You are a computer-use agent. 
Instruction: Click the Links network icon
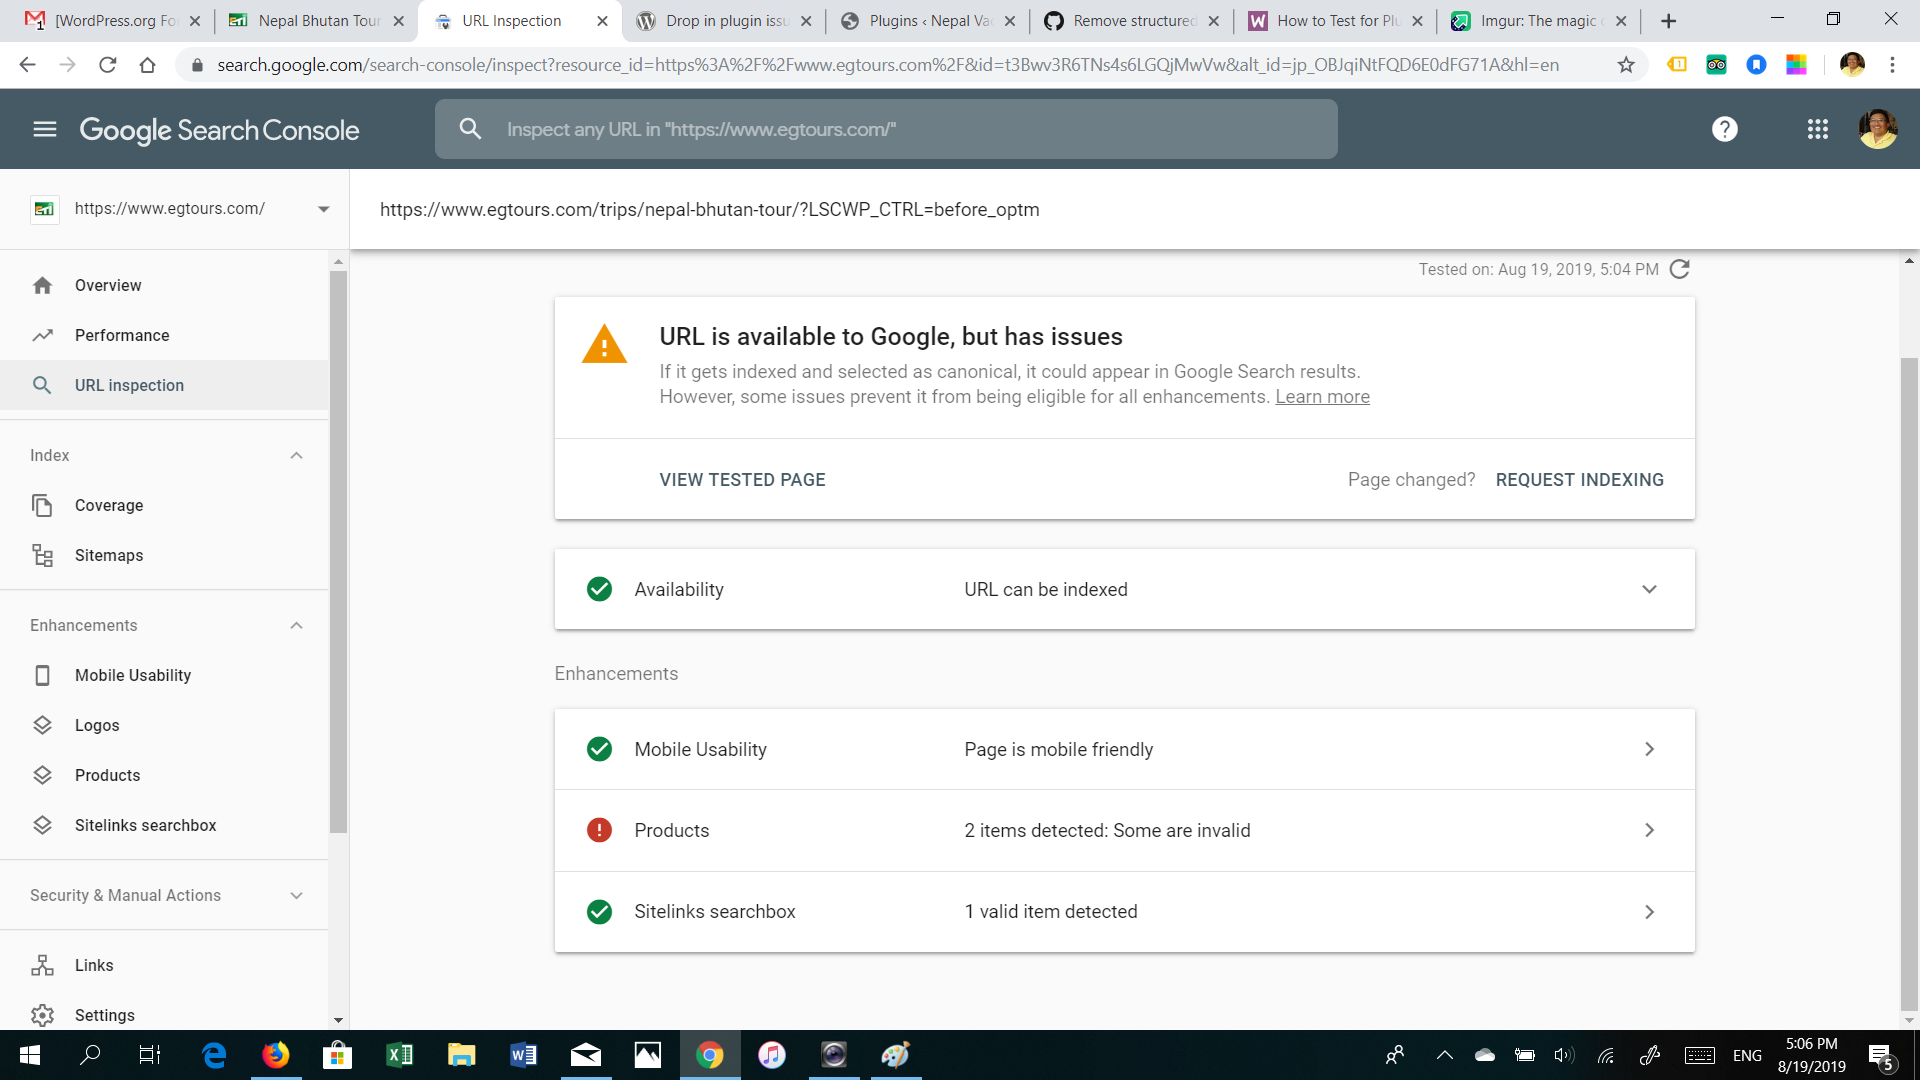tap(42, 965)
